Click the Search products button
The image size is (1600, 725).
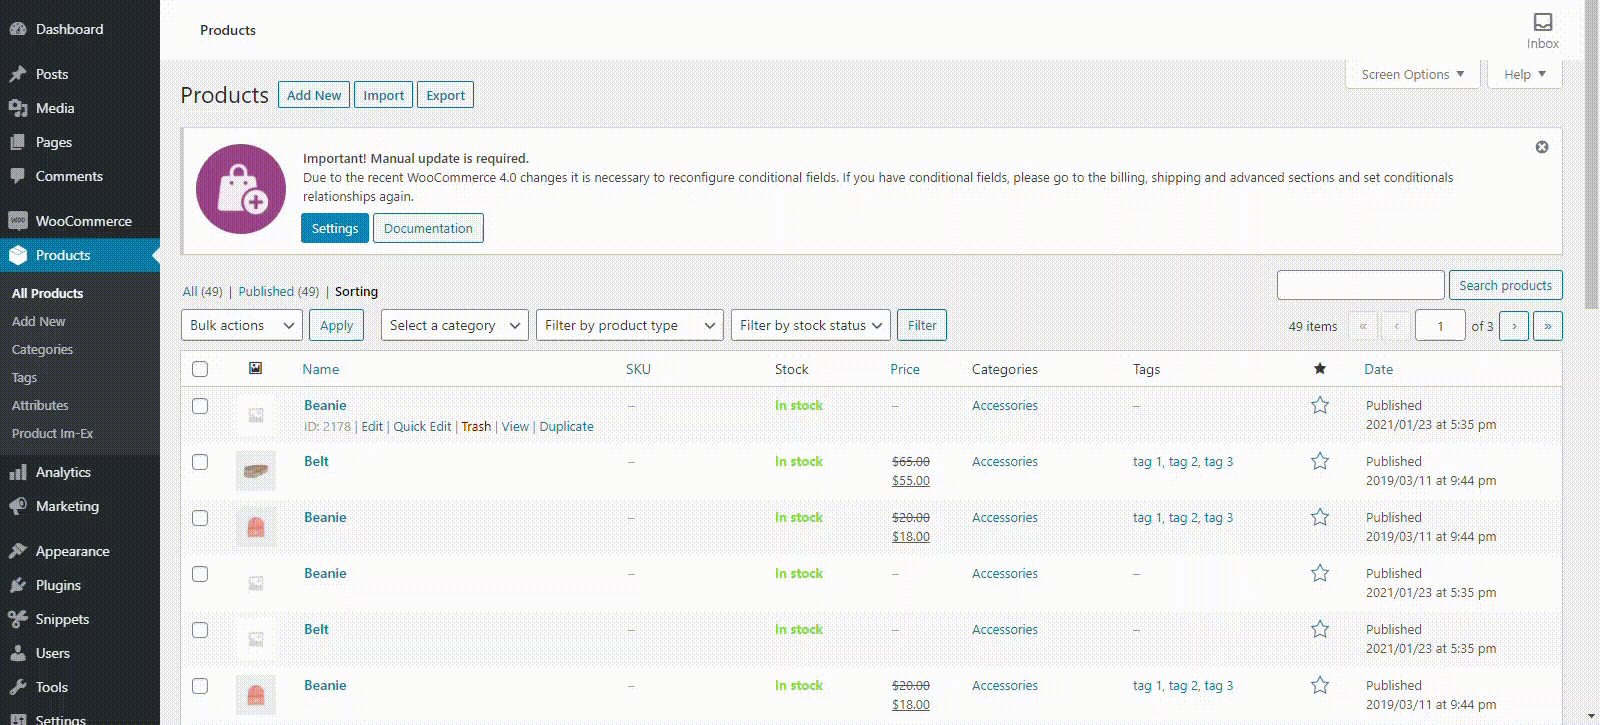1505,285
